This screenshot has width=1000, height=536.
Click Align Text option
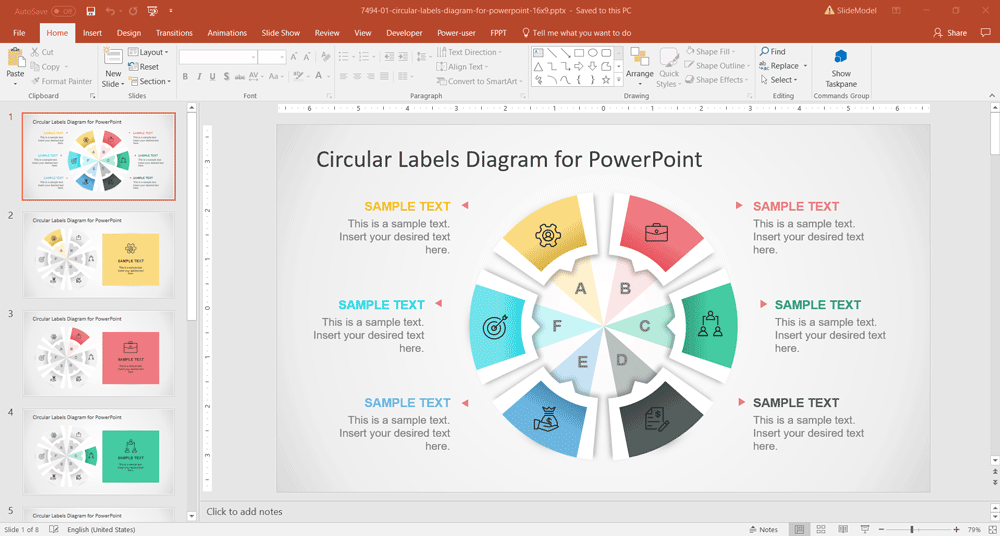[x=462, y=66]
